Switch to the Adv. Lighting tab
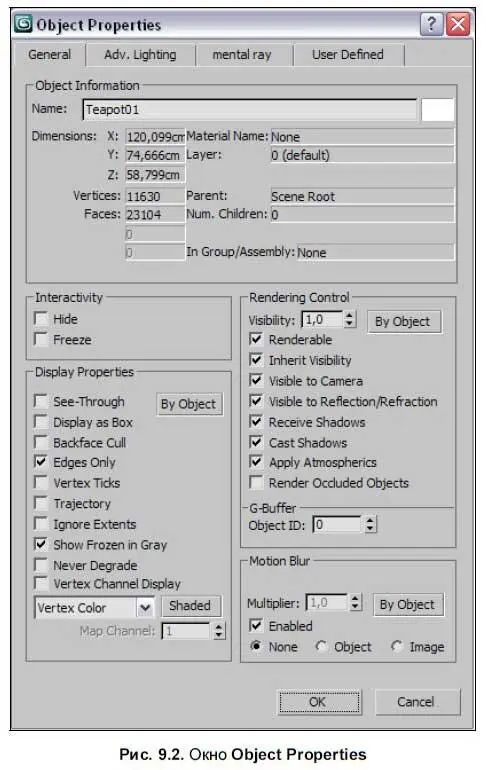 140,55
